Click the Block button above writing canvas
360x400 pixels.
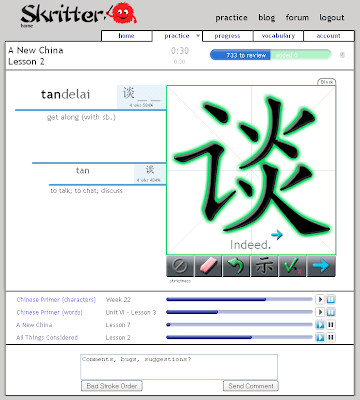click(327, 82)
